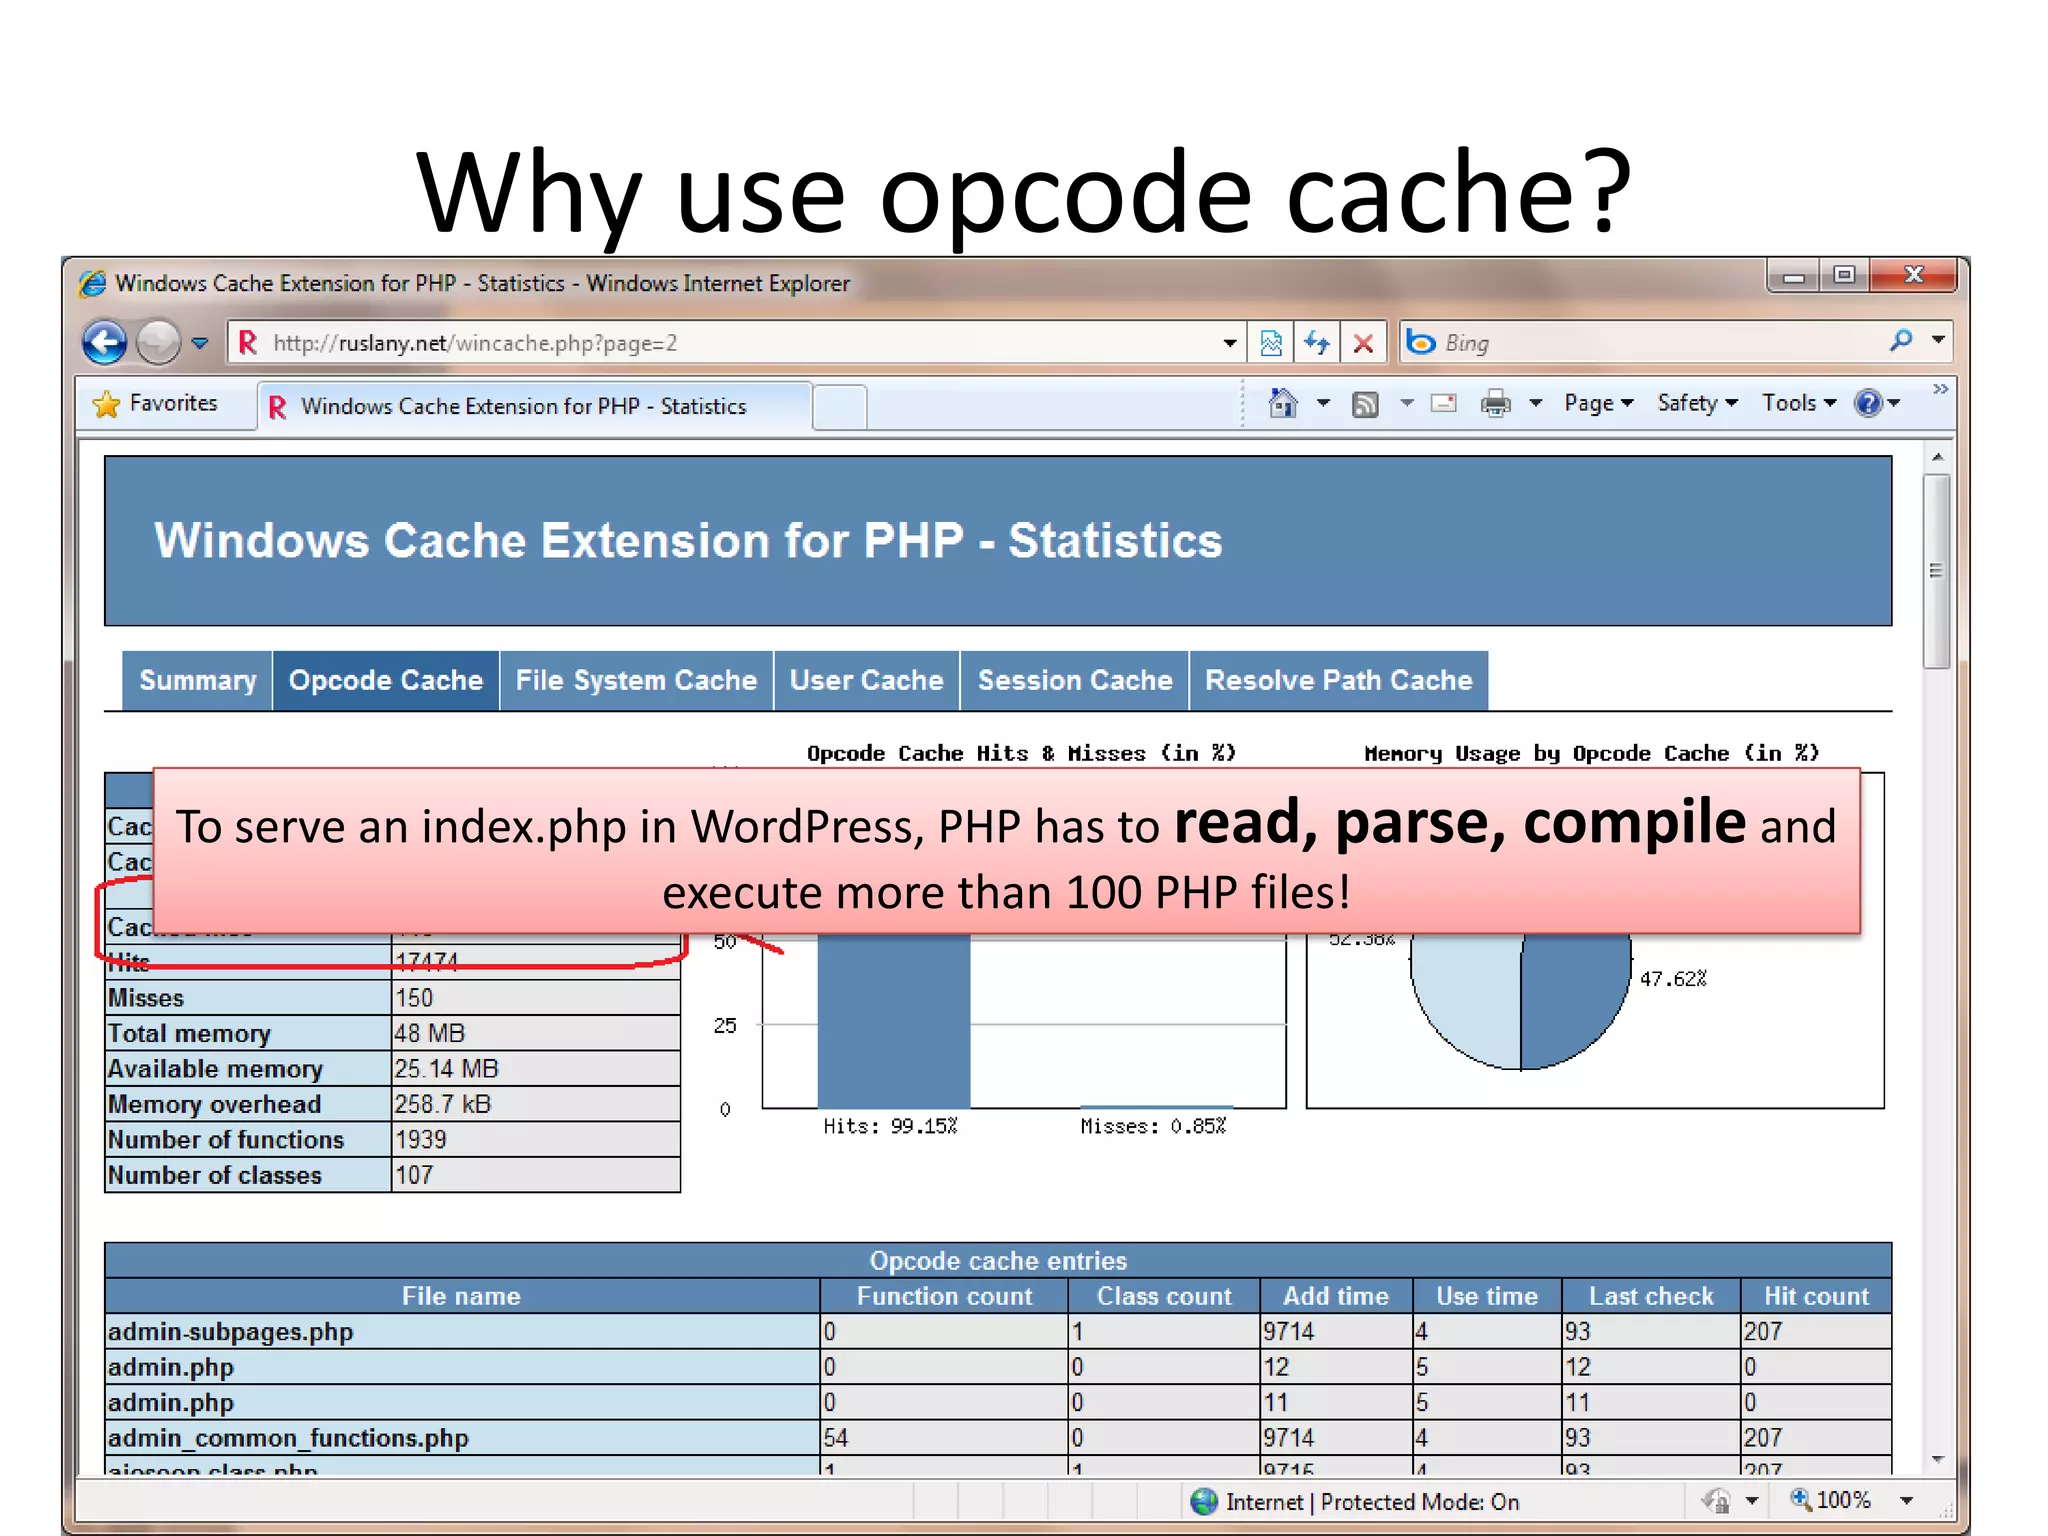Switch to the Resolve Path Cache tab
2048x1536 pixels.
point(1338,681)
